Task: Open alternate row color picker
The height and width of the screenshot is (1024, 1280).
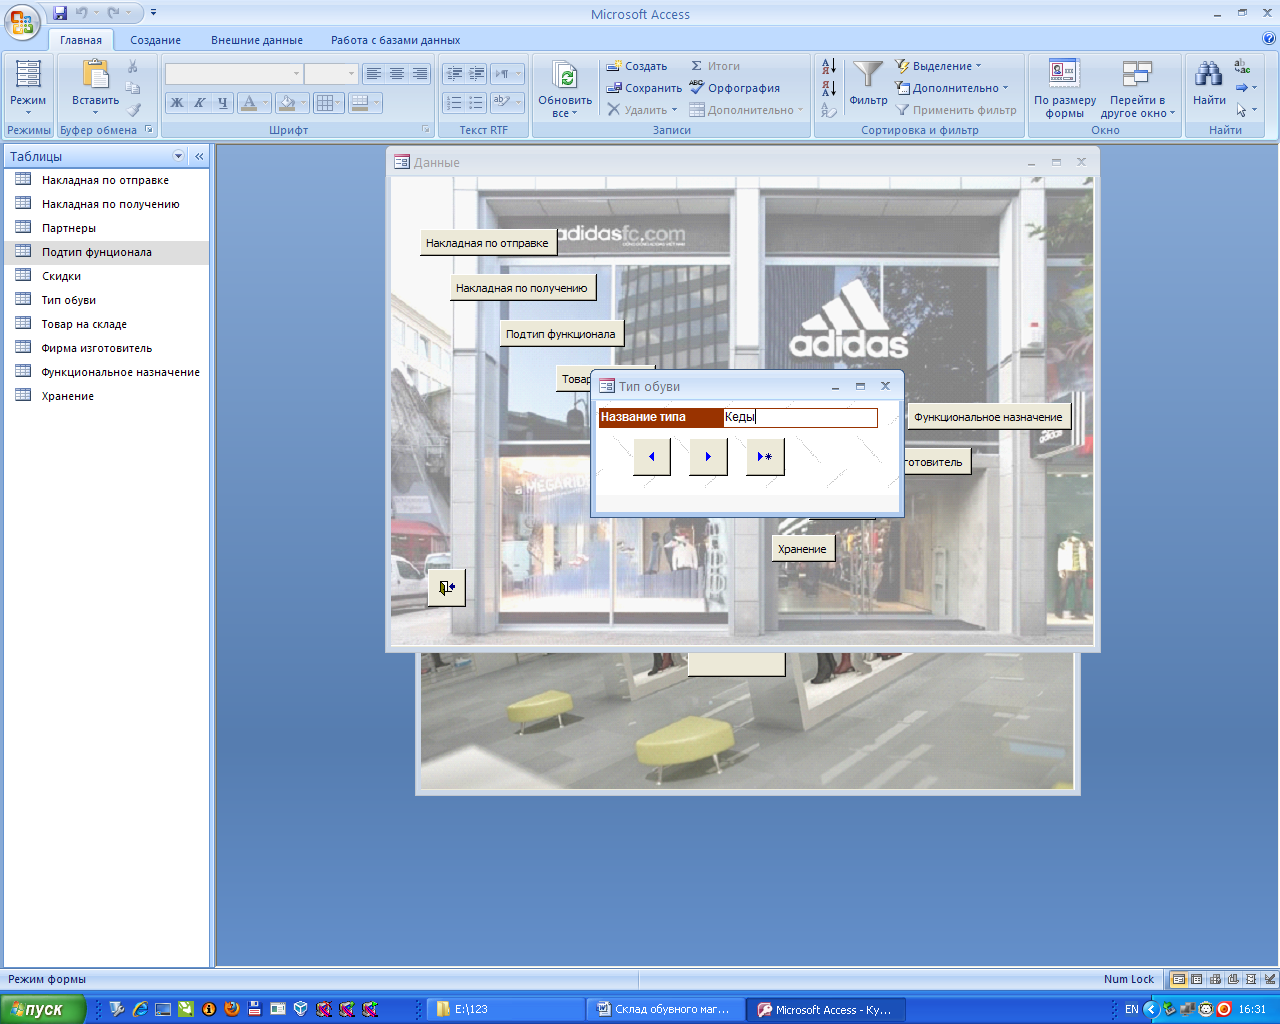Action: (366, 102)
